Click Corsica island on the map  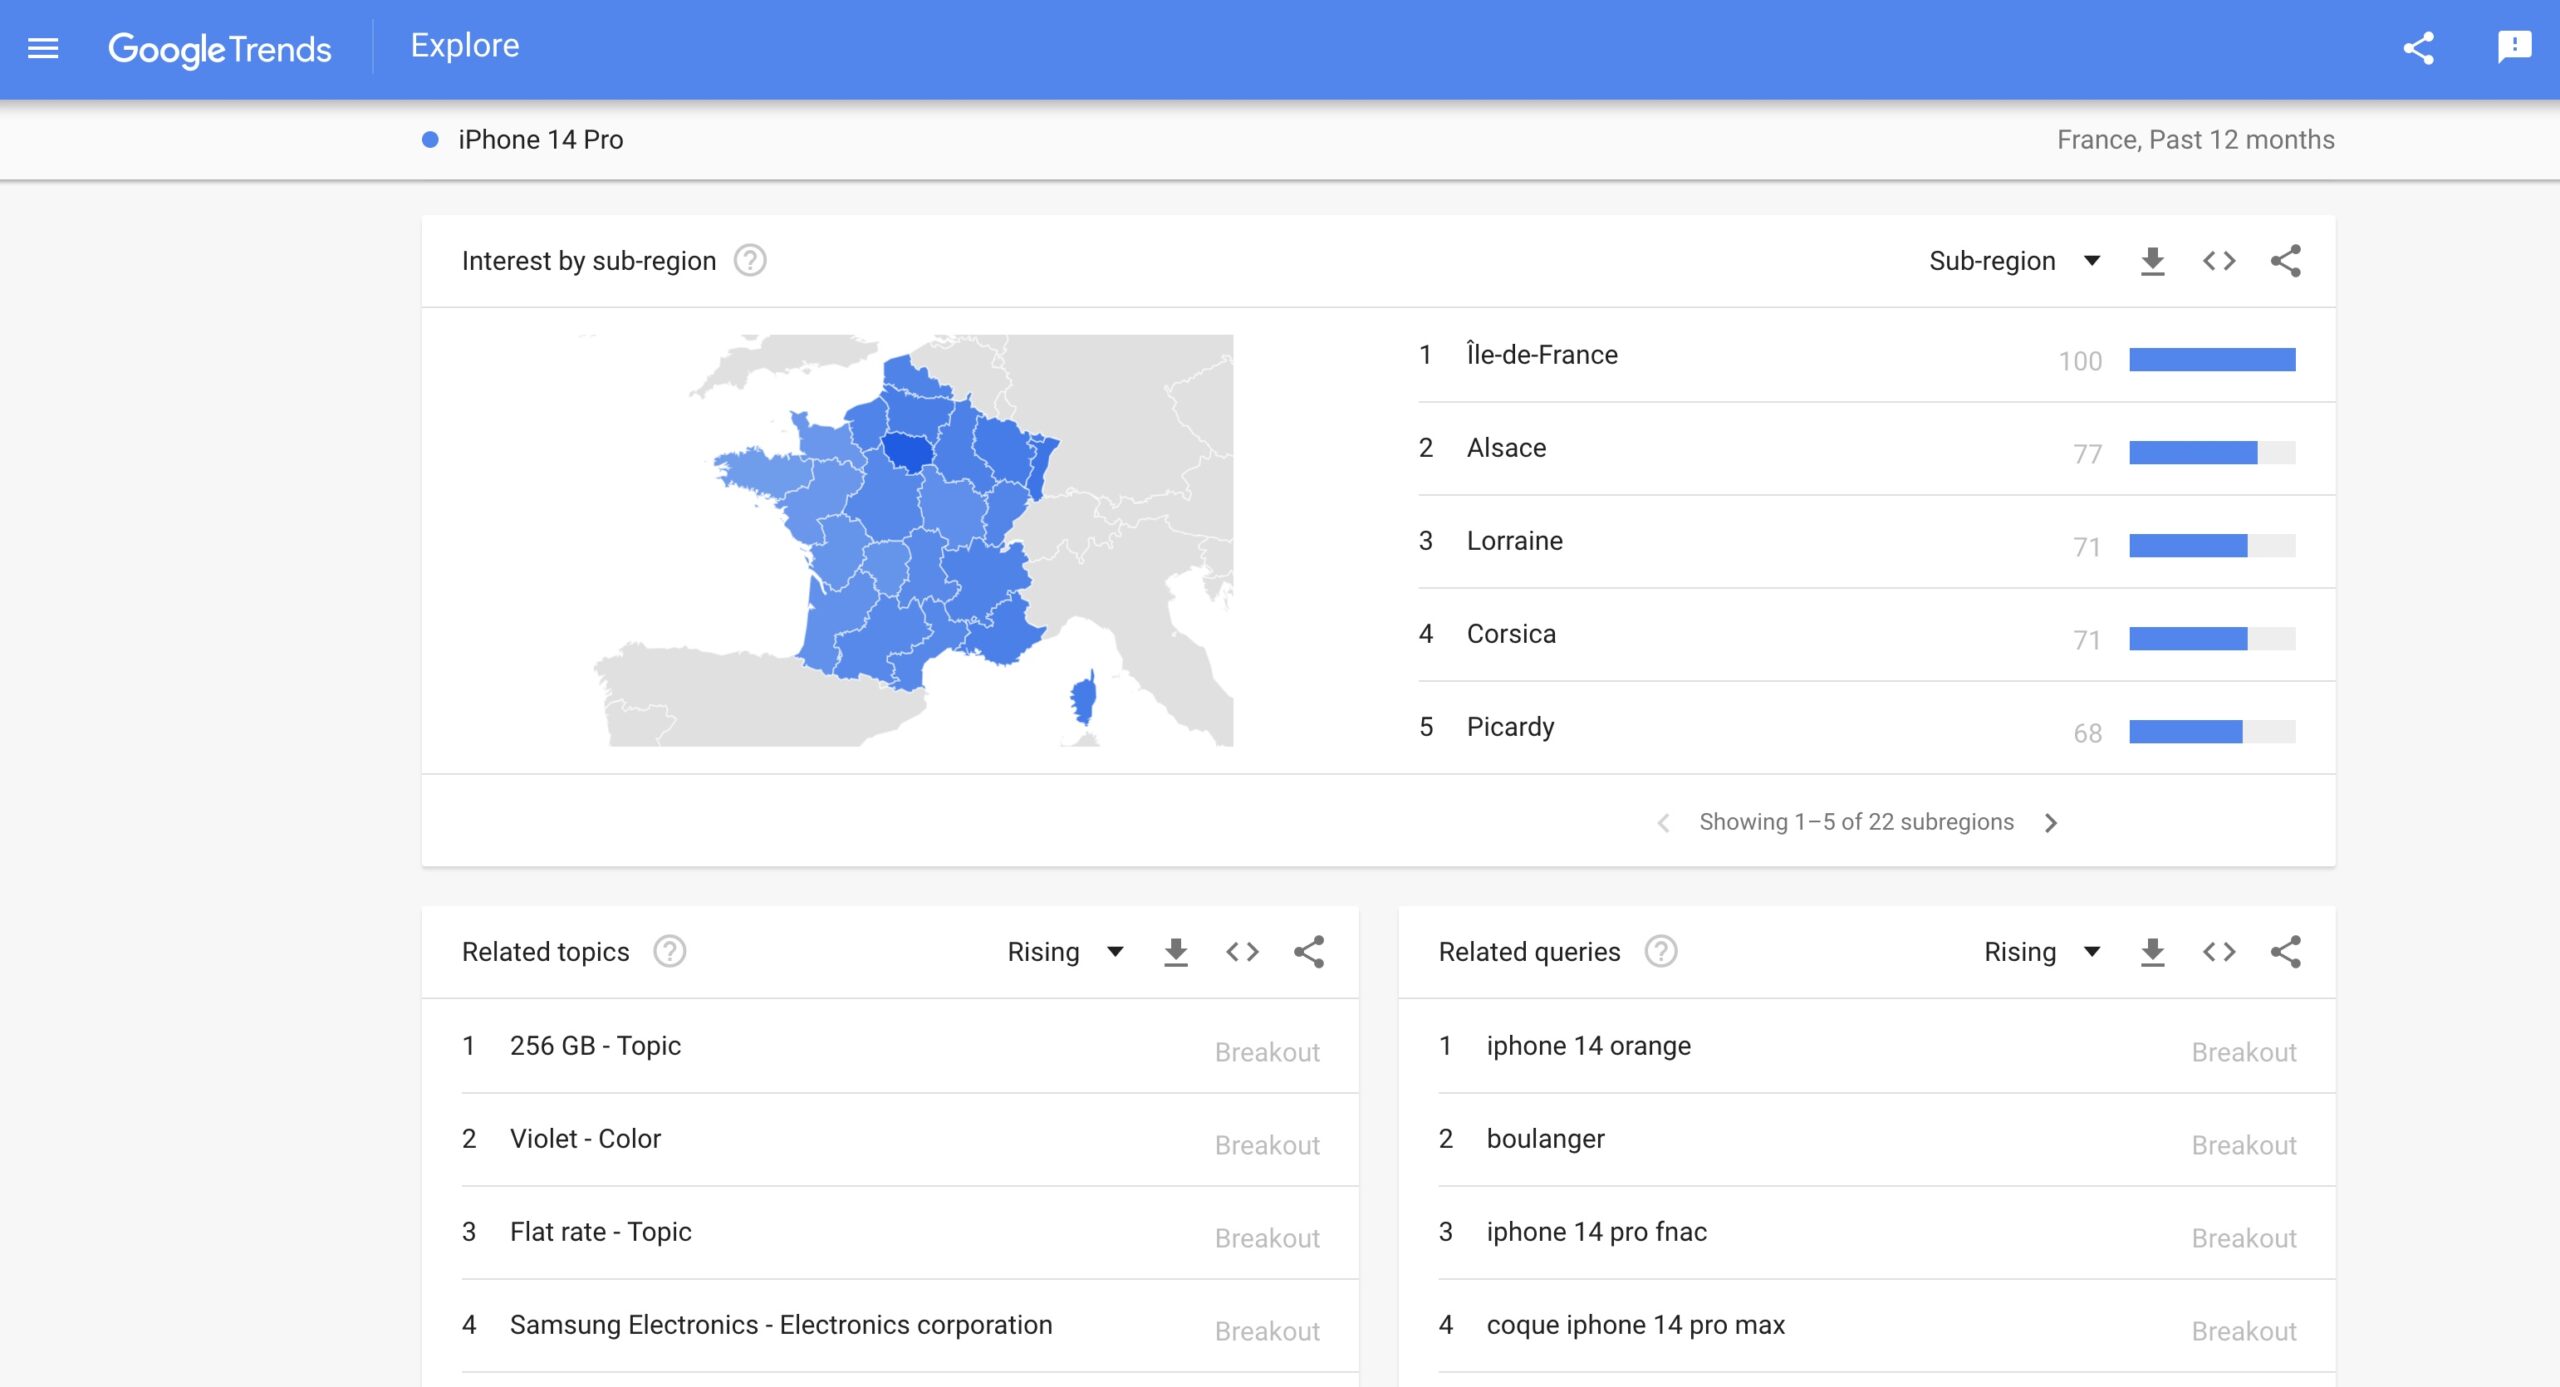tap(1084, 698)
